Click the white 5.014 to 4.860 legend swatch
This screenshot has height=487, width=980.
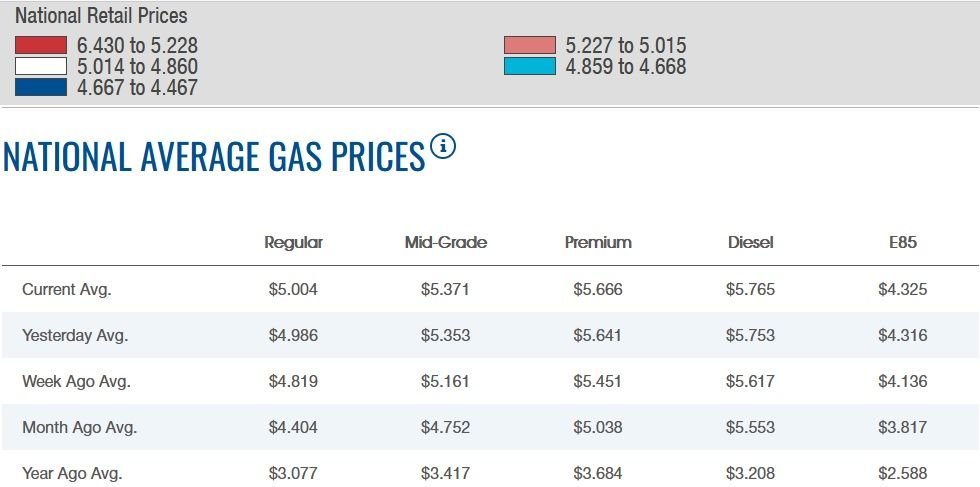[41, 66]
